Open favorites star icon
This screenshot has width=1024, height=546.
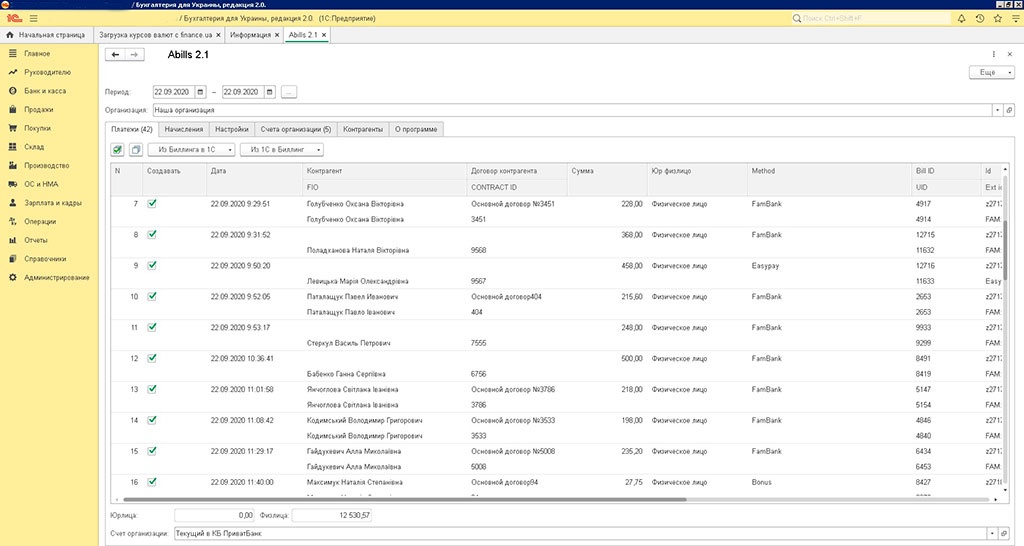click(998, 18)
